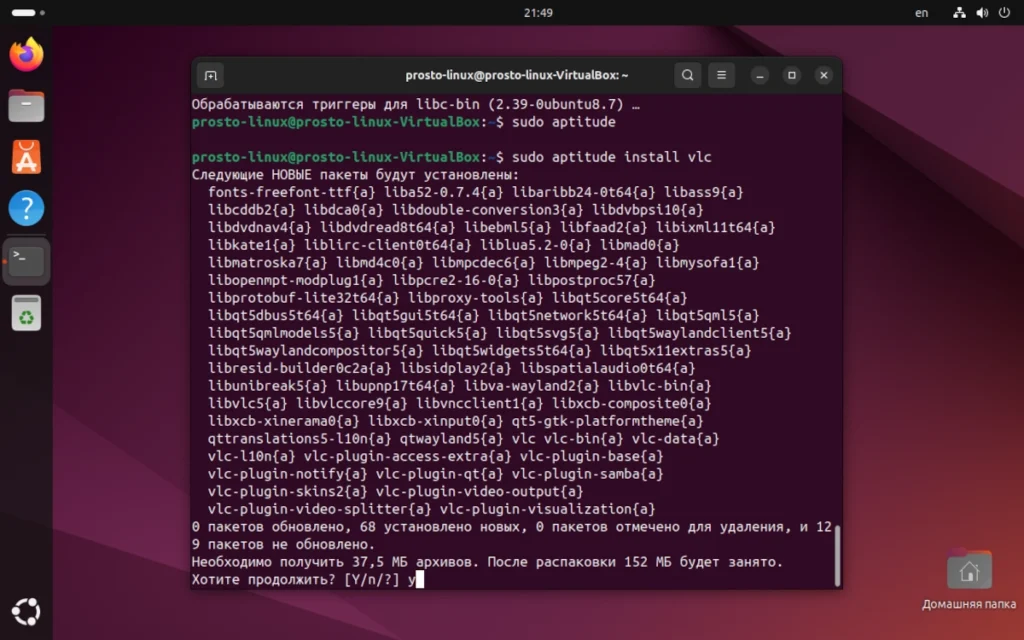Click 'fonts-freefont-ttf{a}' package name

(x=292, y=192)
